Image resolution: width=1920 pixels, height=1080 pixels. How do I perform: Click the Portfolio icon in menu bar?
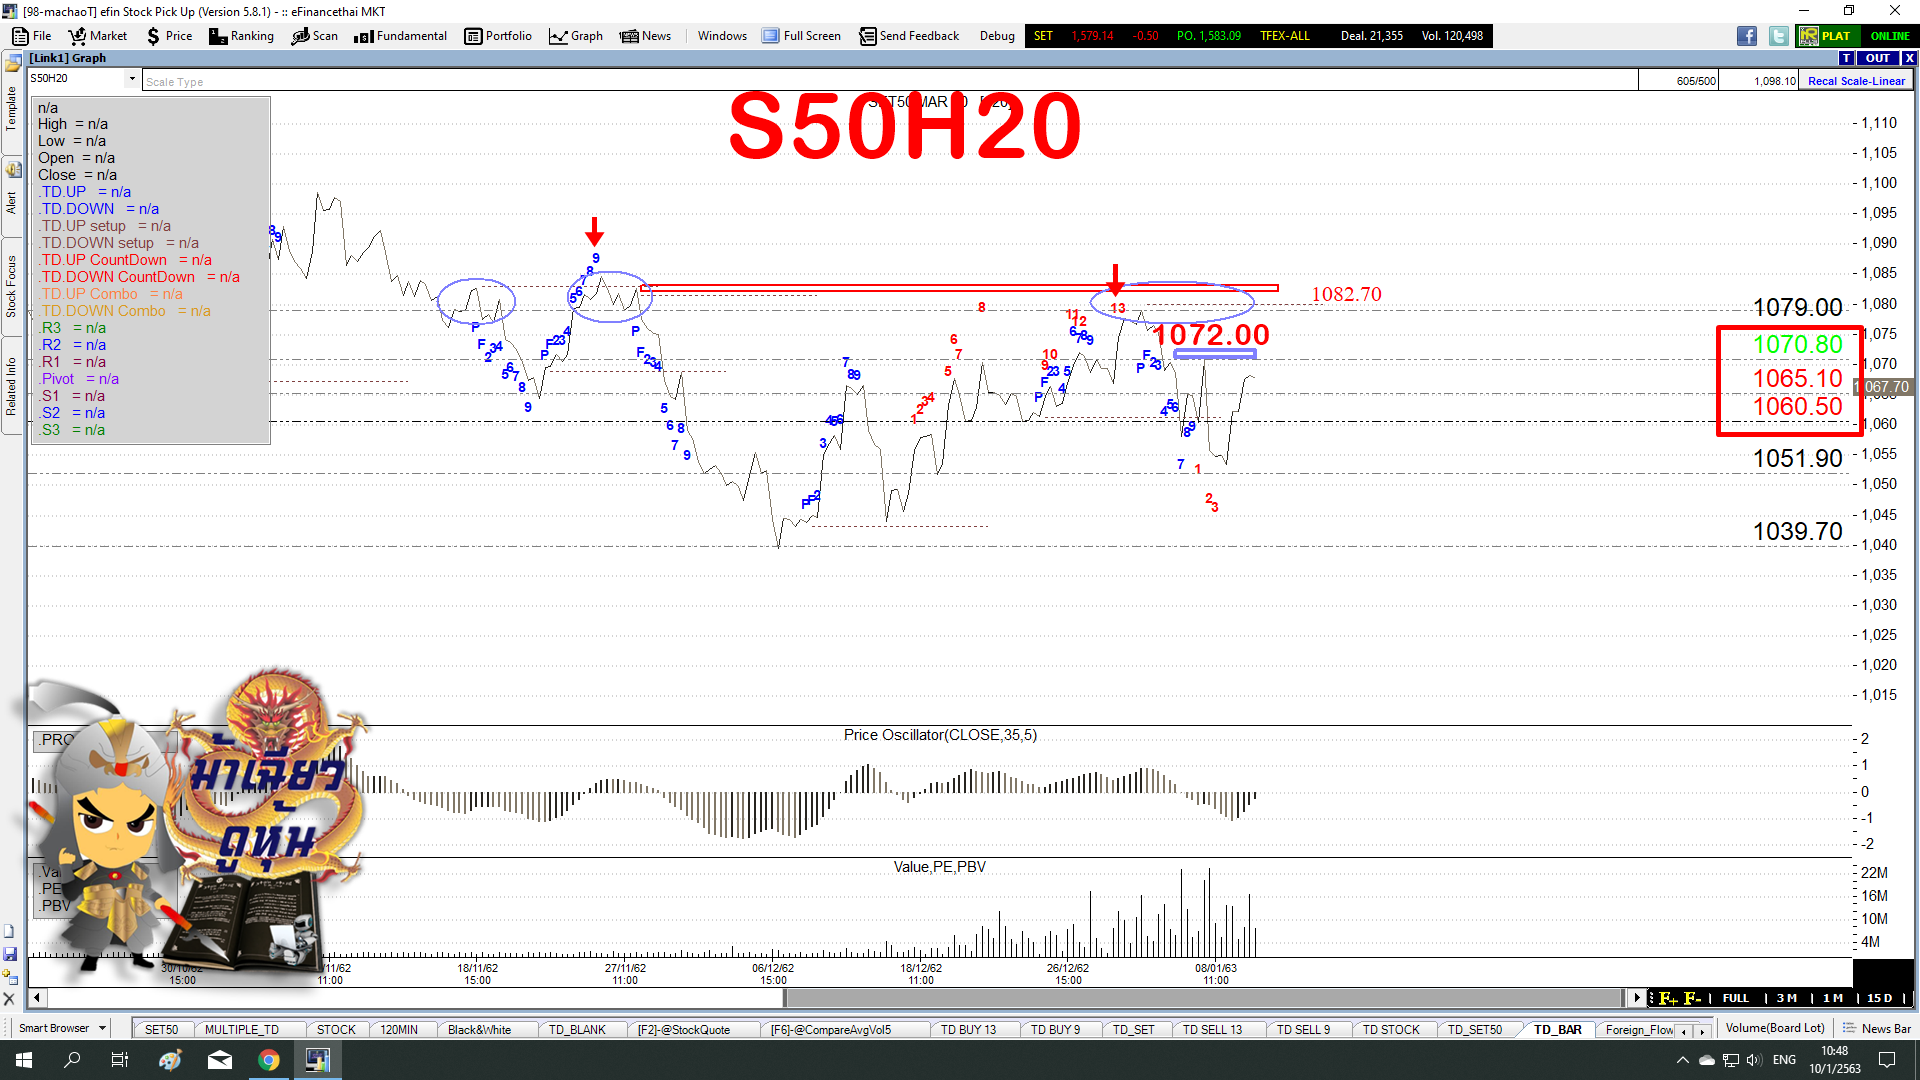pyautogui.click(x=473, y=36)
